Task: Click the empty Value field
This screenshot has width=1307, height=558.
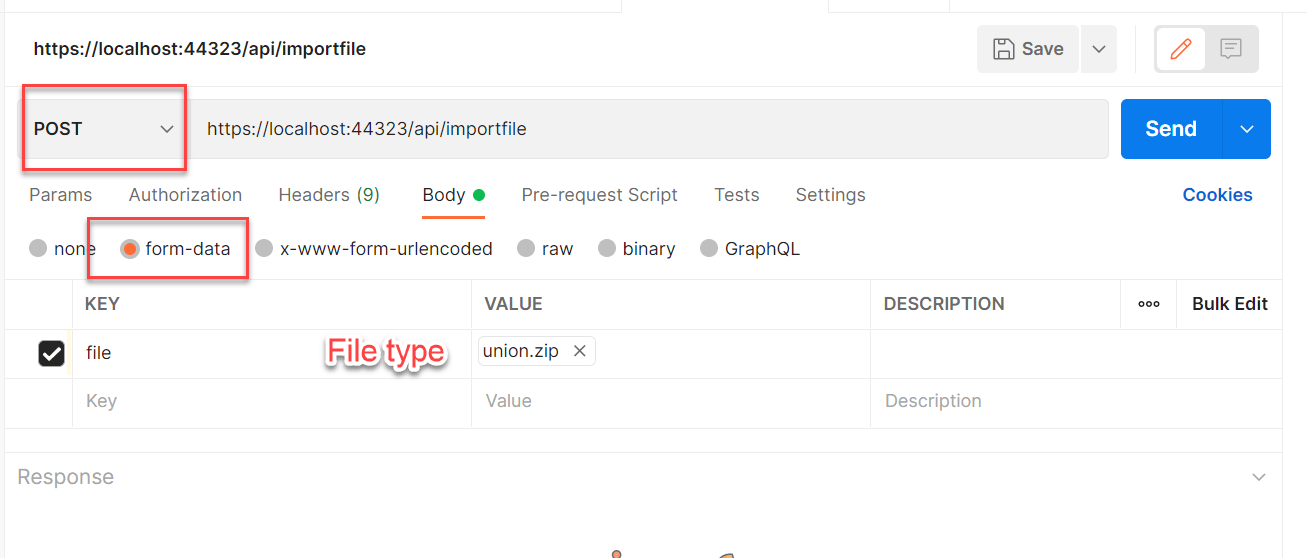Action: (670, 402)
